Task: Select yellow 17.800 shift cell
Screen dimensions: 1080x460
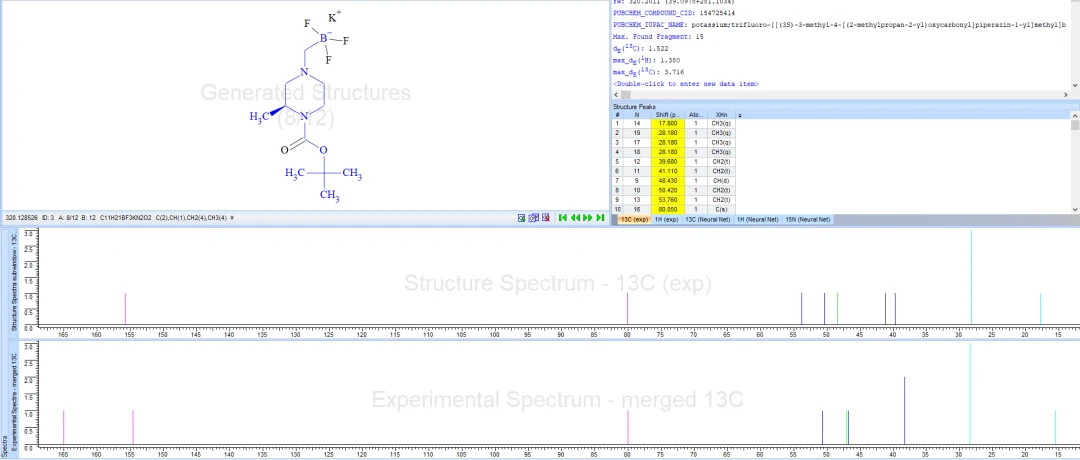Action: tap(668, 123)
